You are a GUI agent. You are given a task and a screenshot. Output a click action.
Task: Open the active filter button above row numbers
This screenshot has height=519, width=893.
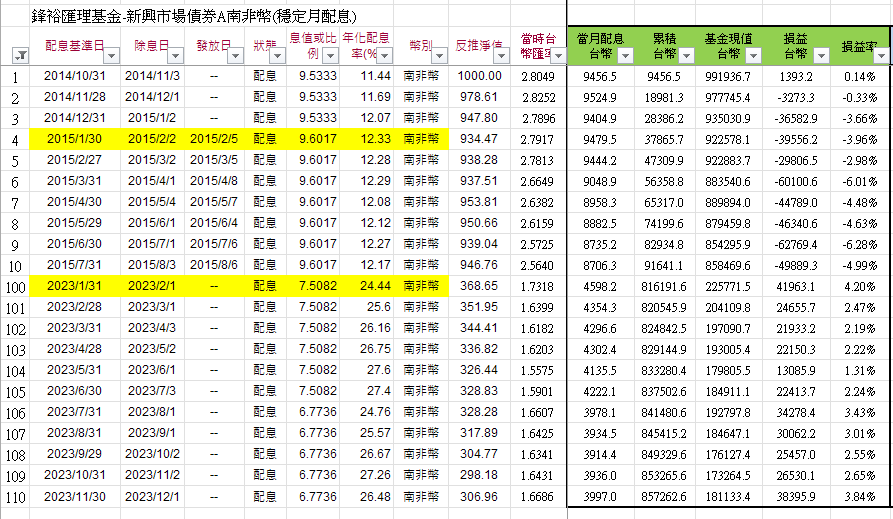click(21, 55)
